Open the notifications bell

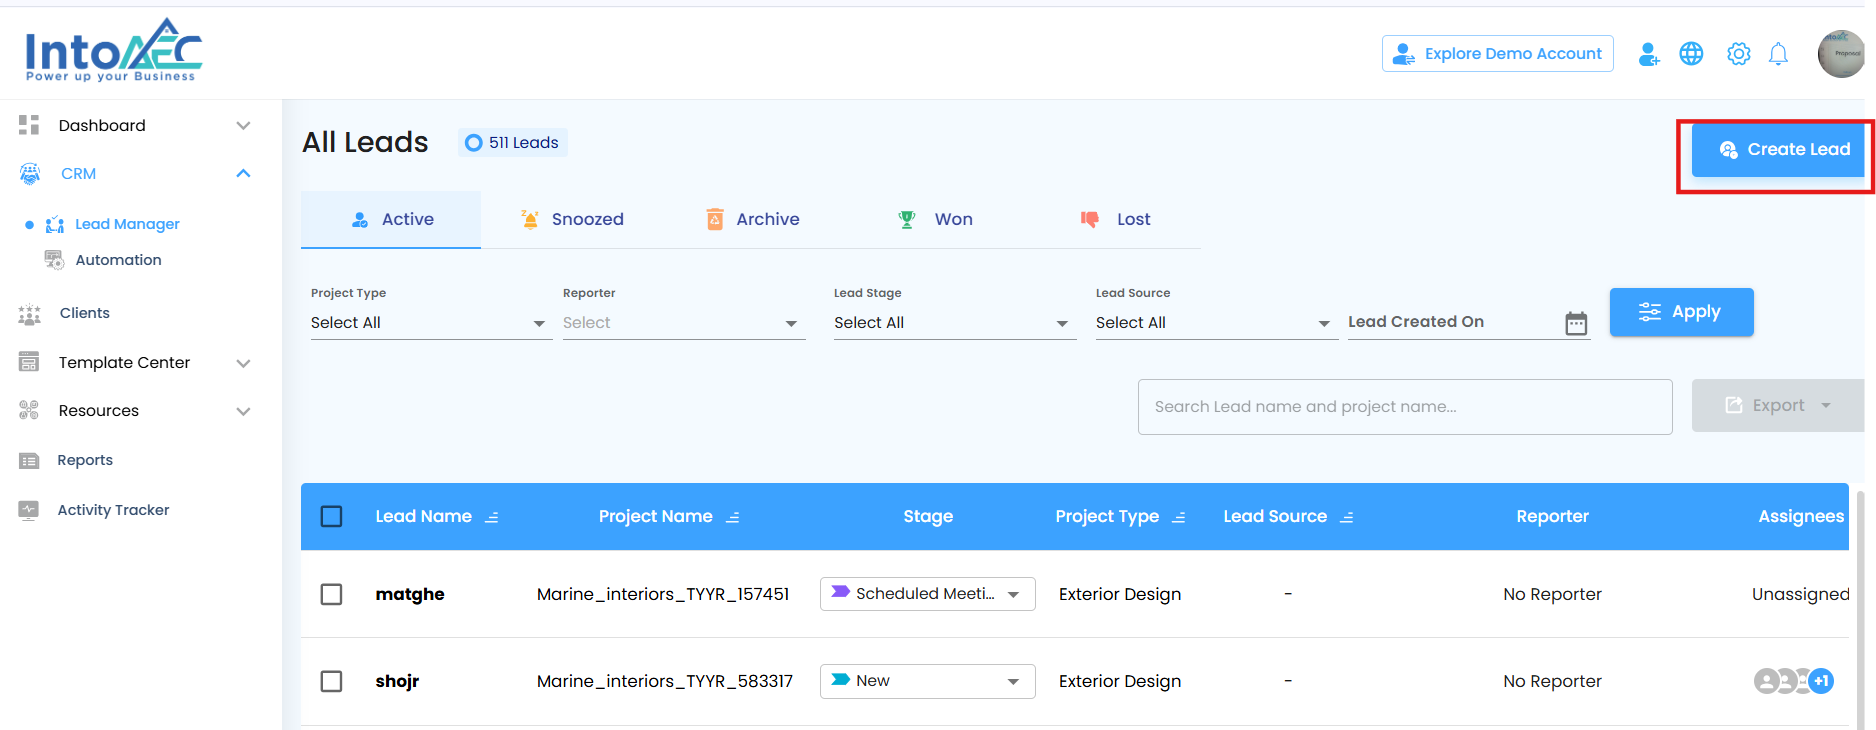click(1778, 54)
